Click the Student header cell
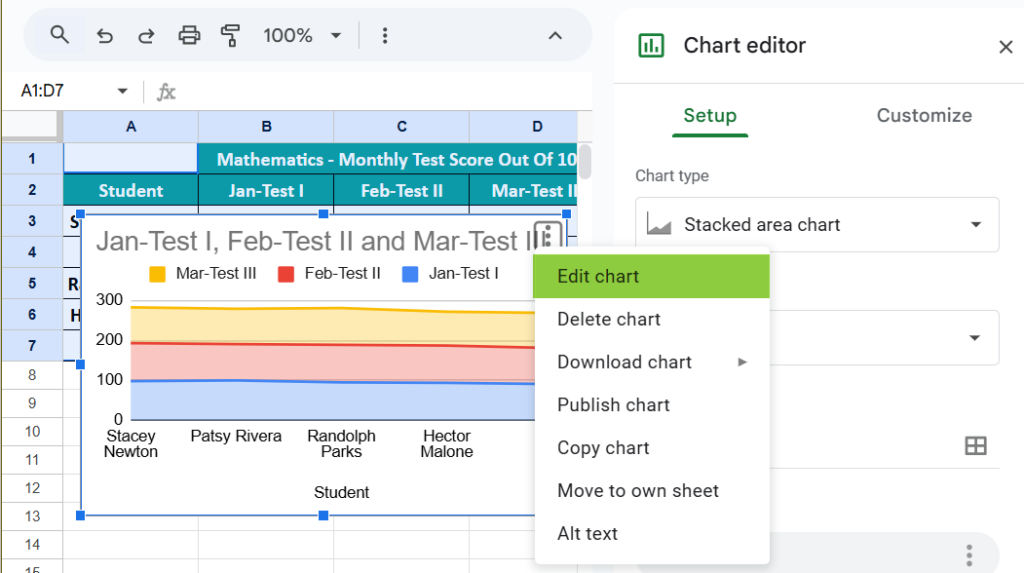 pos(131,191)
